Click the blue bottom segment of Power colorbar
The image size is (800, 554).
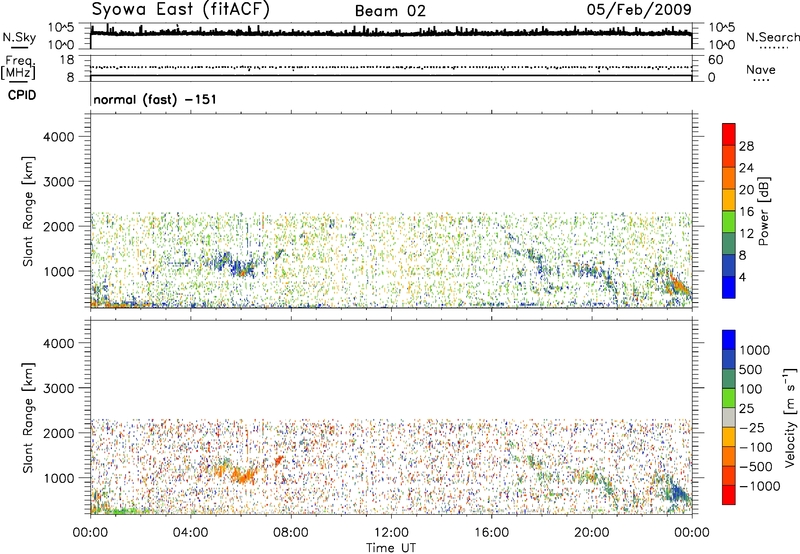729,287
